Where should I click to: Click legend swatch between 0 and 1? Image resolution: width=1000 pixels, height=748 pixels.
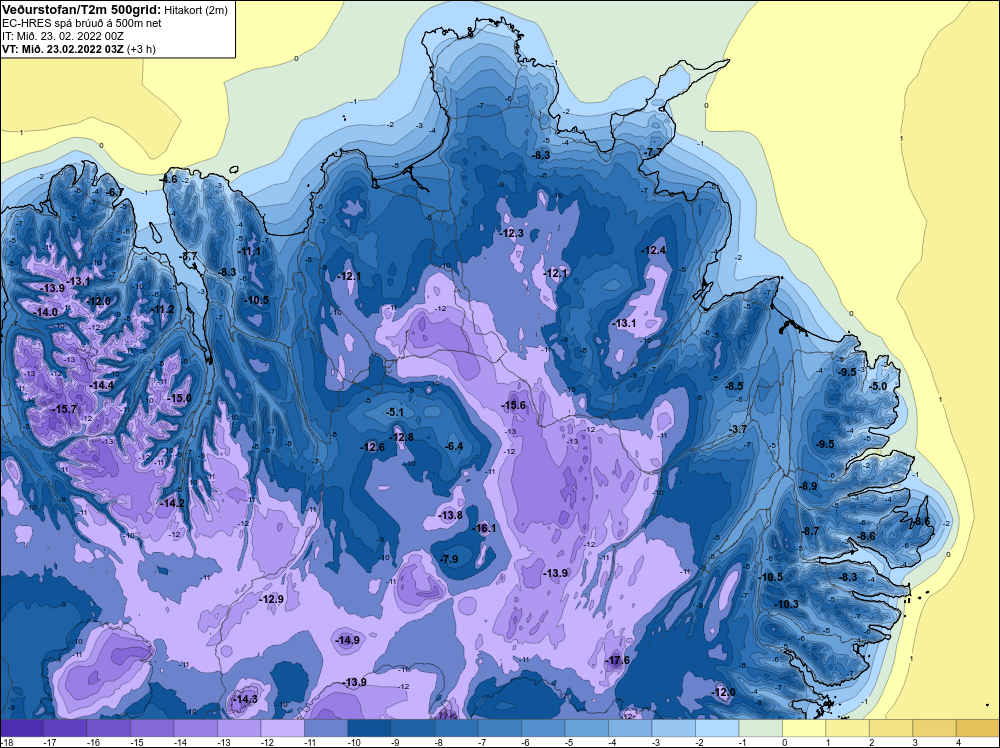coord(804,728)
